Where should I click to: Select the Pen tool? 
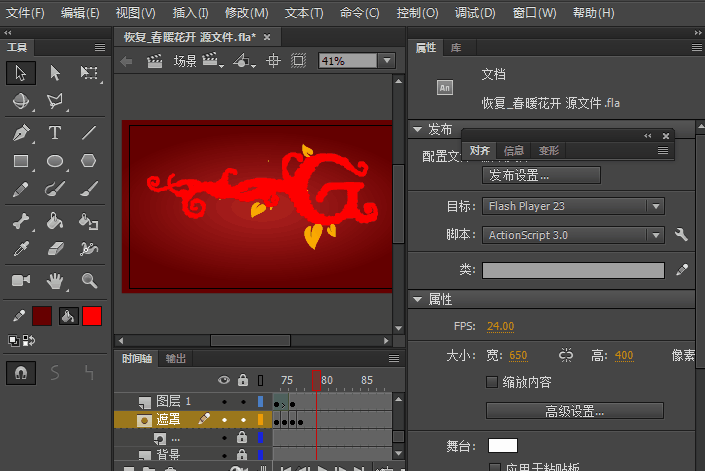(x=21, y=133)
